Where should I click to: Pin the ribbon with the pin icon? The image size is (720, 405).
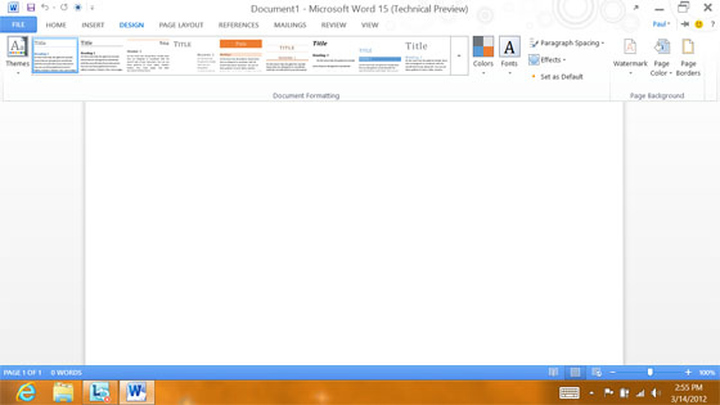coord(685,24)
